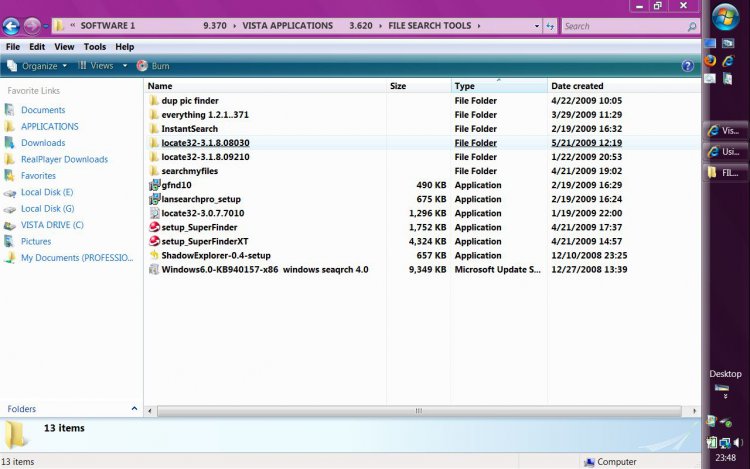Click the blue Help question mark icon
The height and width of the screenshot is (469, 750).
coord(688,66)
